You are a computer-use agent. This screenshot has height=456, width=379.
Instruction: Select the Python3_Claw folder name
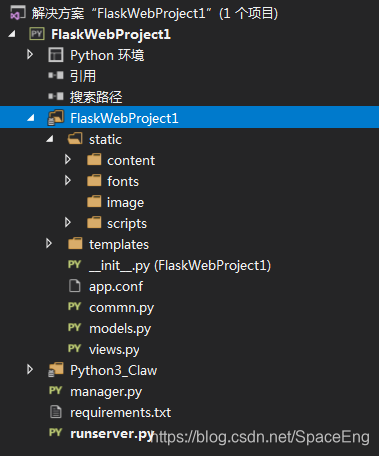tap(113, 371)
